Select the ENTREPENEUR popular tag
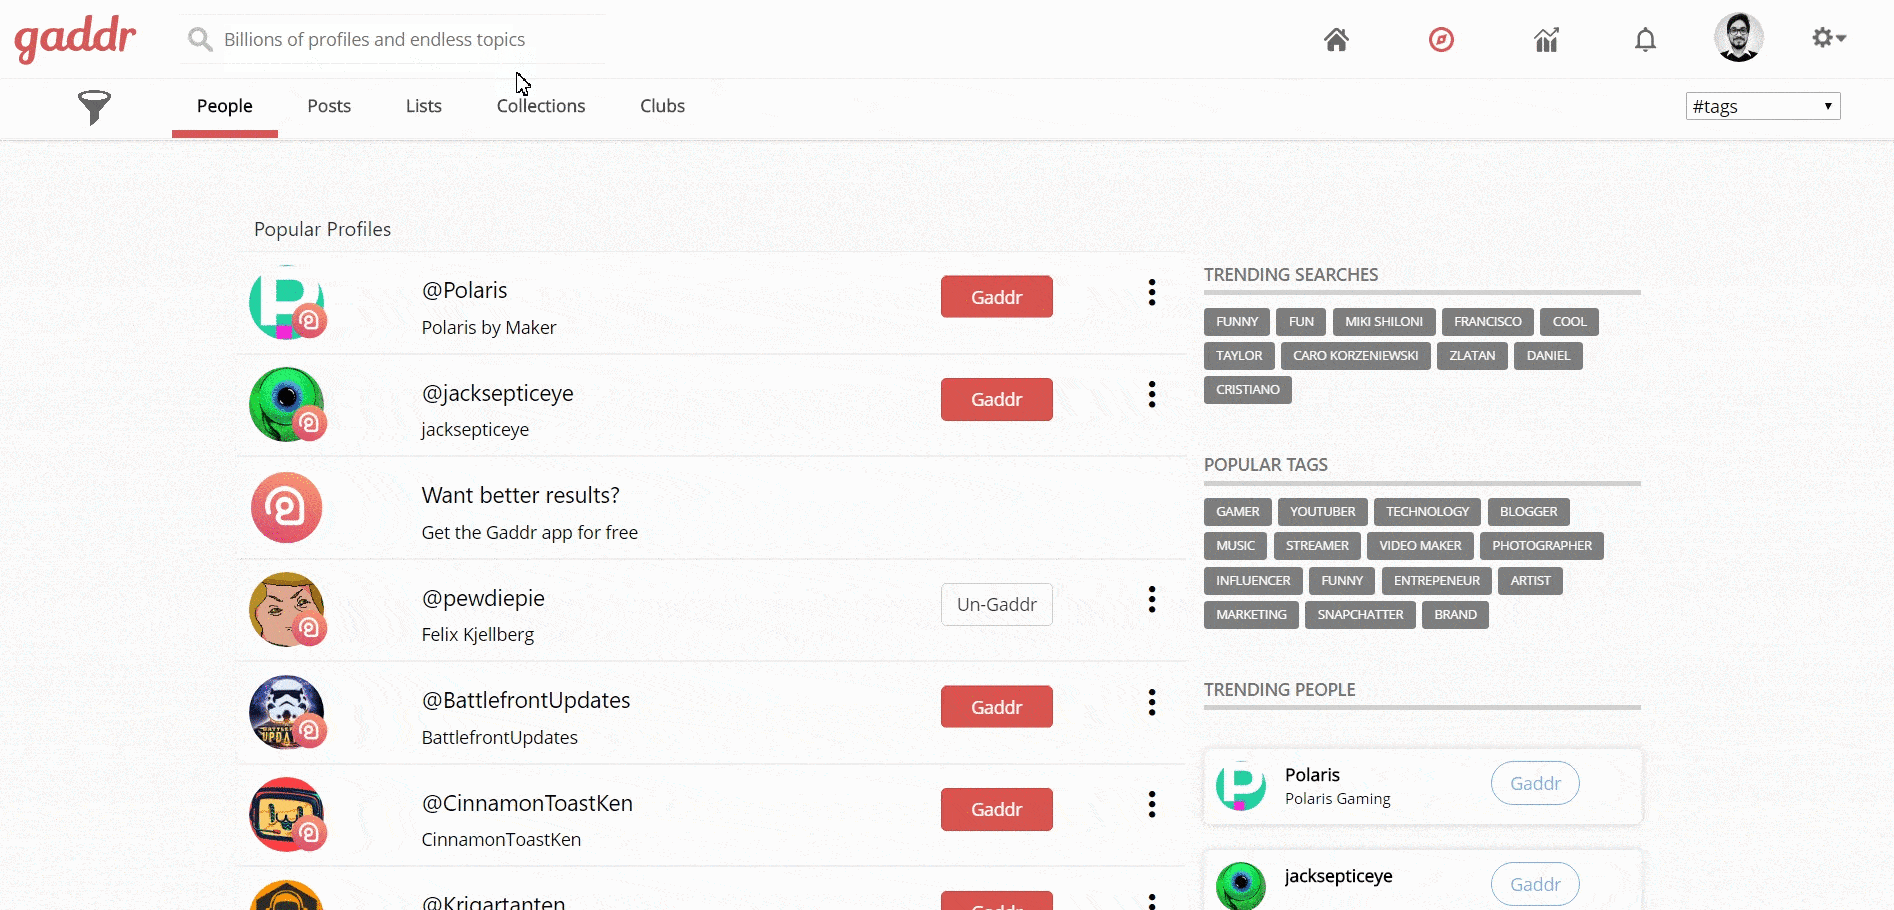 click(1437, 581)
